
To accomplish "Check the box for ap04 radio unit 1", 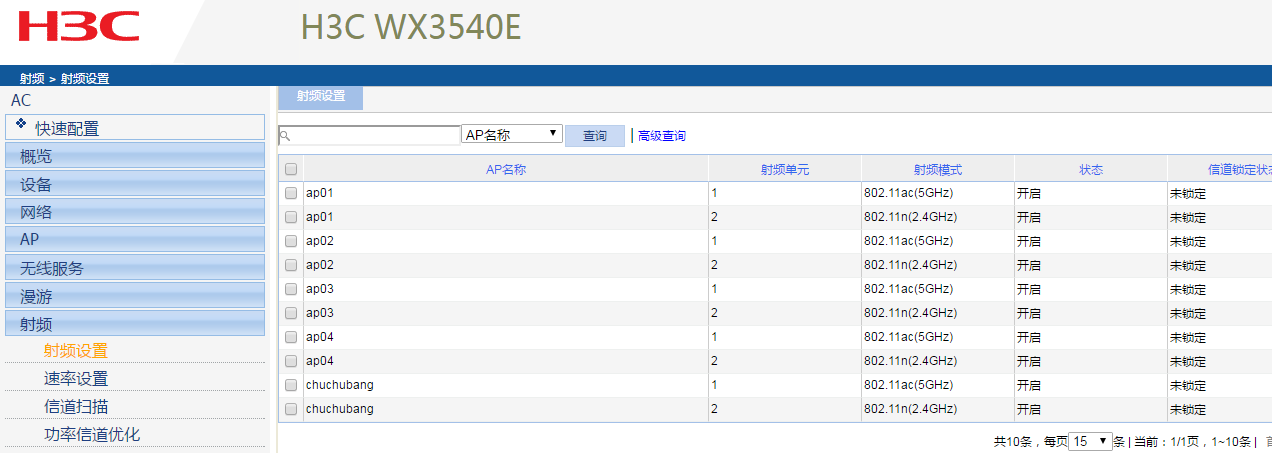I will (x=291, y=337).
